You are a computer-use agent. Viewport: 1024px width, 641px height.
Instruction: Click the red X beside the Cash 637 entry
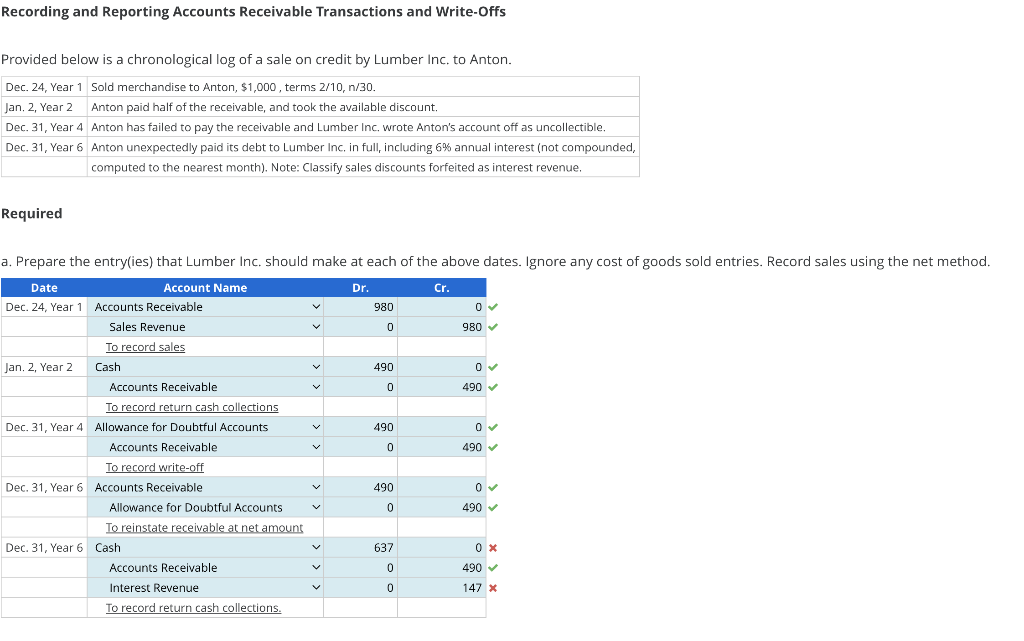click(x=491, y=547)
